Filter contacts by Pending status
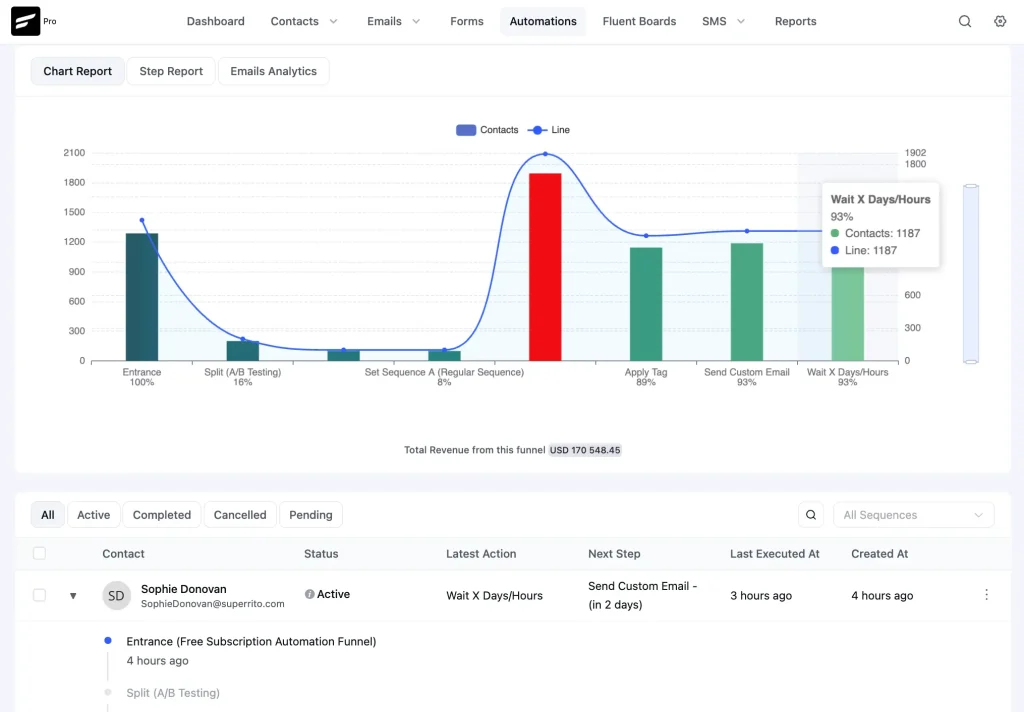 (310, 514)
